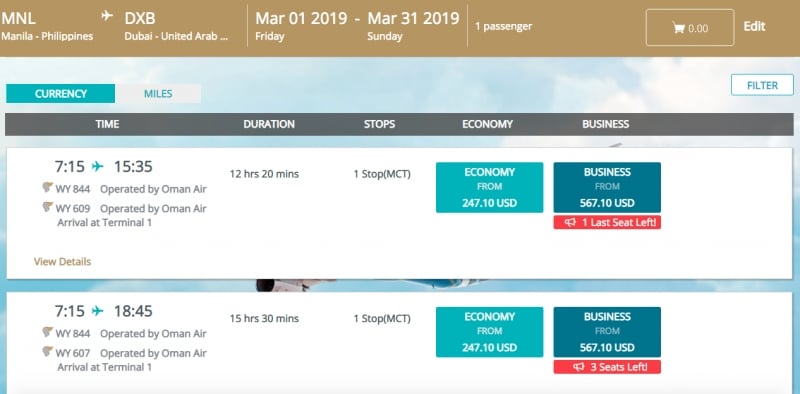The image size is (800, 394).
Task: Click the Oman Air logo beside WY 609
Action: [x=48, y=207]
